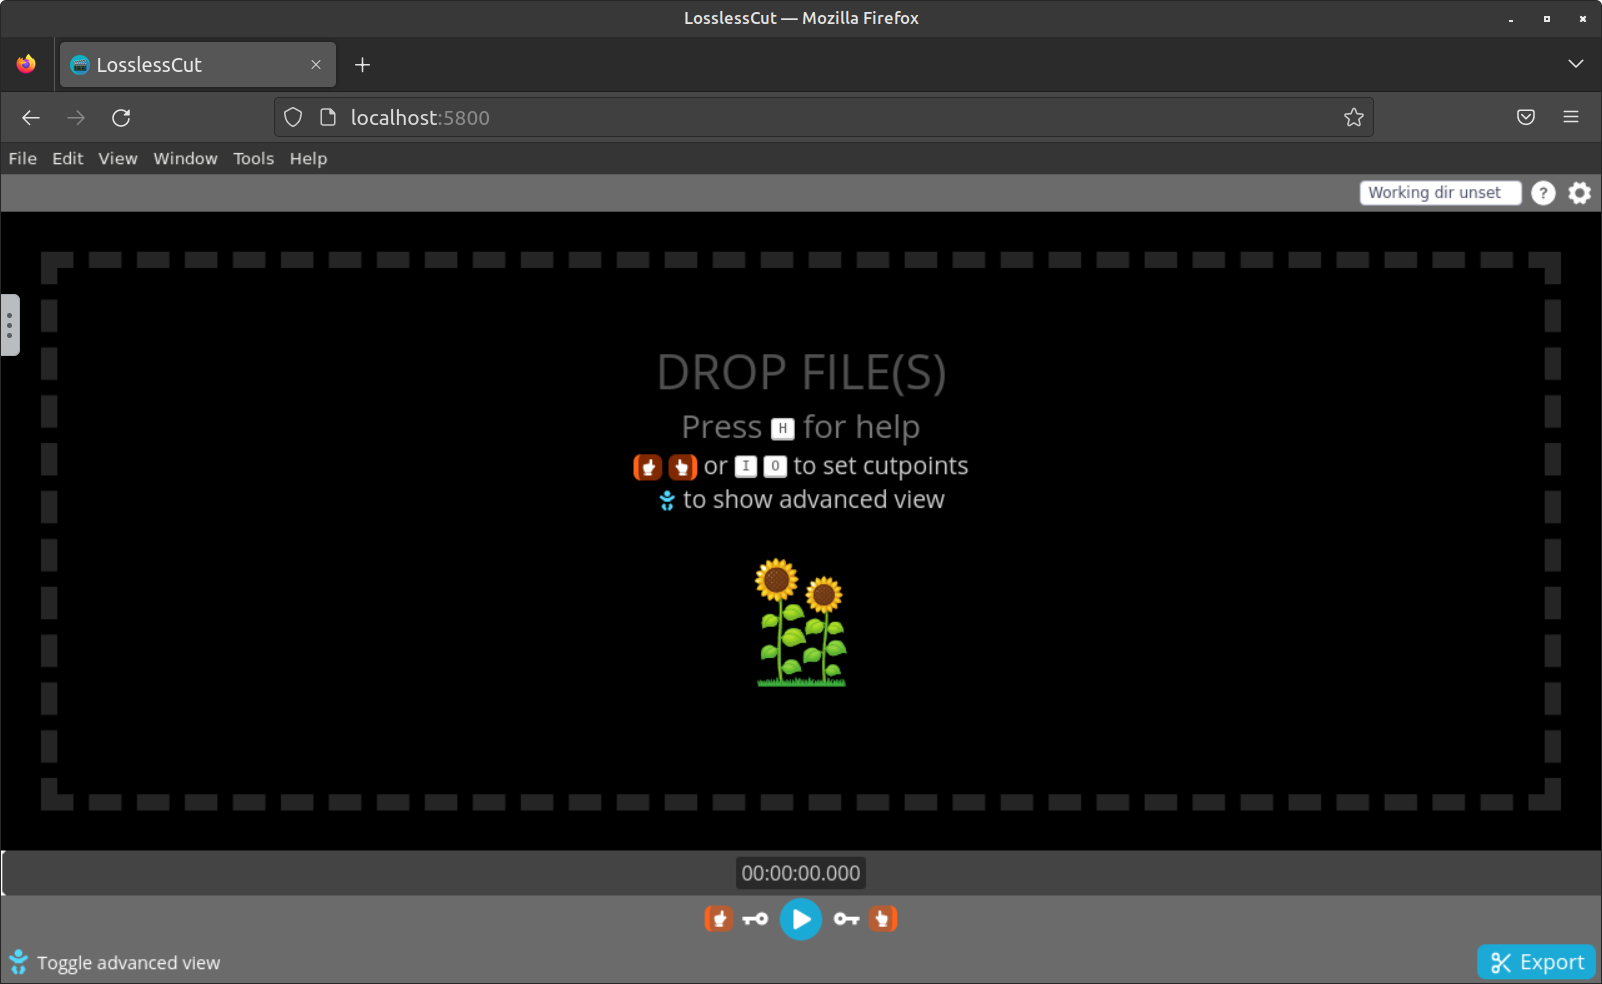Open help using the question mark icon
This screenshot has height=984, width=1602.
click(x=1543, y=193)
